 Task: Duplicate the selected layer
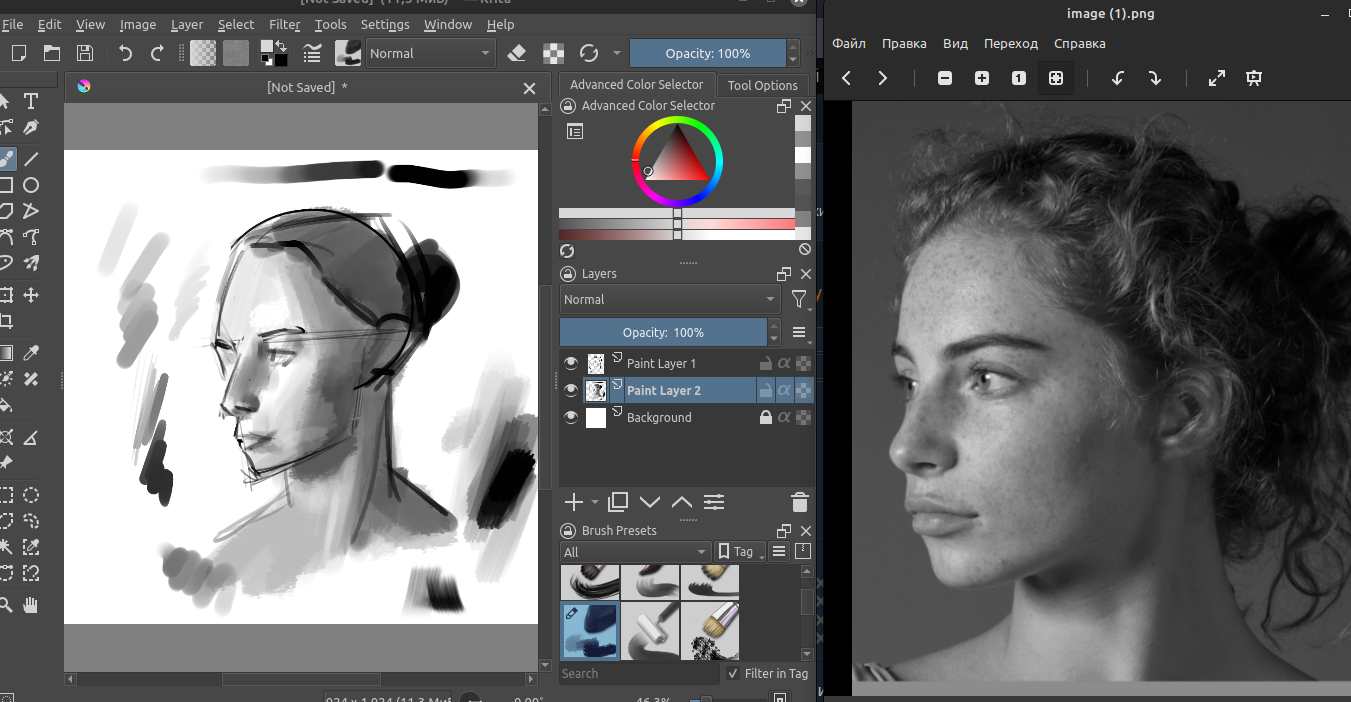[x=618, y=502]
